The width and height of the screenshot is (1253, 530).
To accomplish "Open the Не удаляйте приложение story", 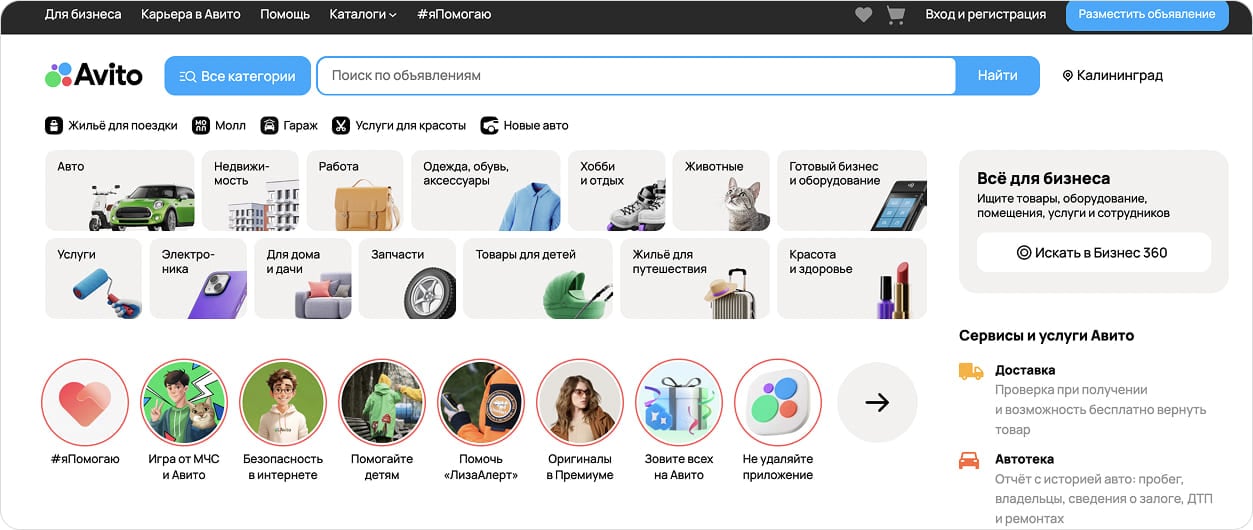I will [778, 402].
